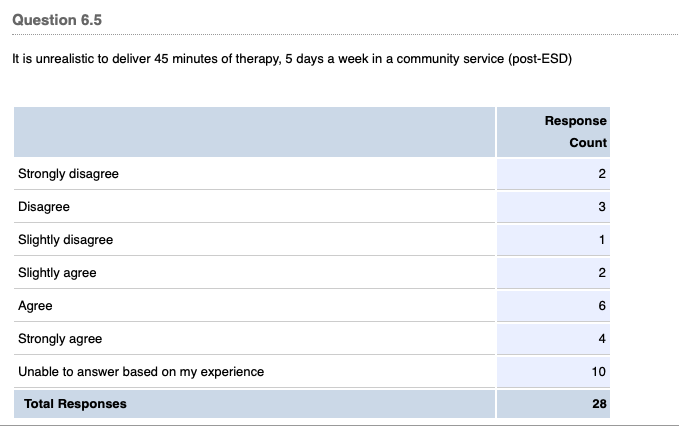This screenshot has height=435, width=679.
Task: Select the Slightly disagree row label
Action: click(65, 240)
